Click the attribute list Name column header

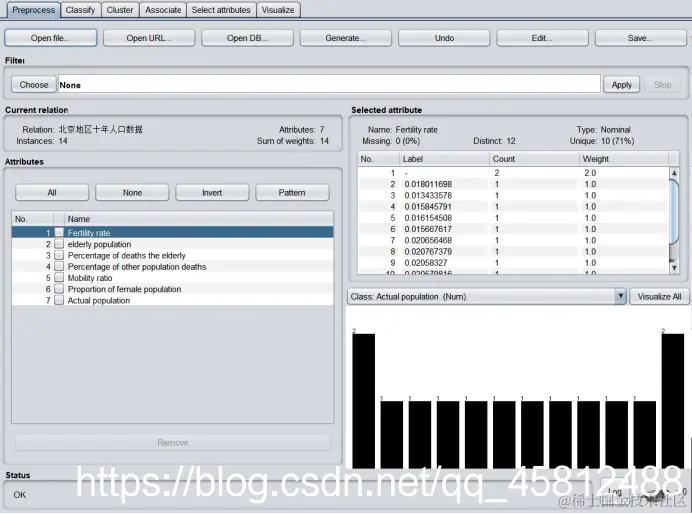click(x=199, y=219)
